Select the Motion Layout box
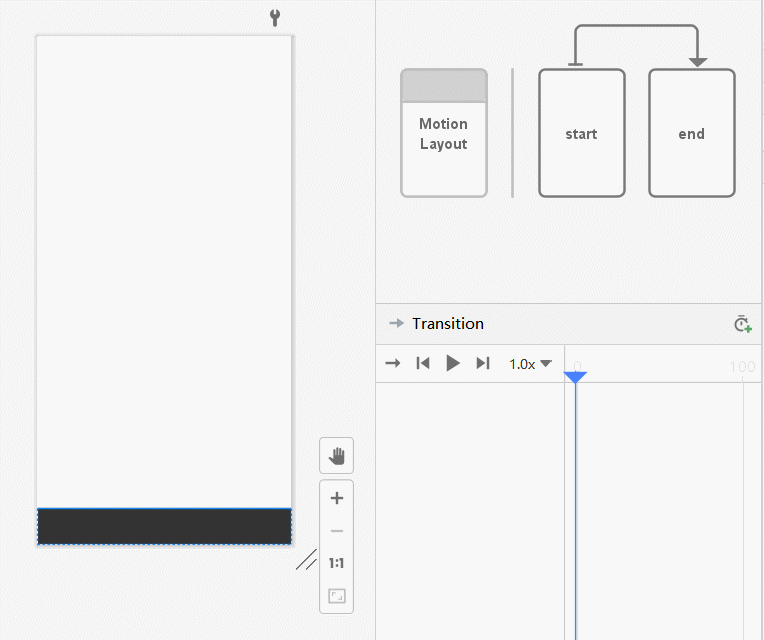 [x=443, y=133]
